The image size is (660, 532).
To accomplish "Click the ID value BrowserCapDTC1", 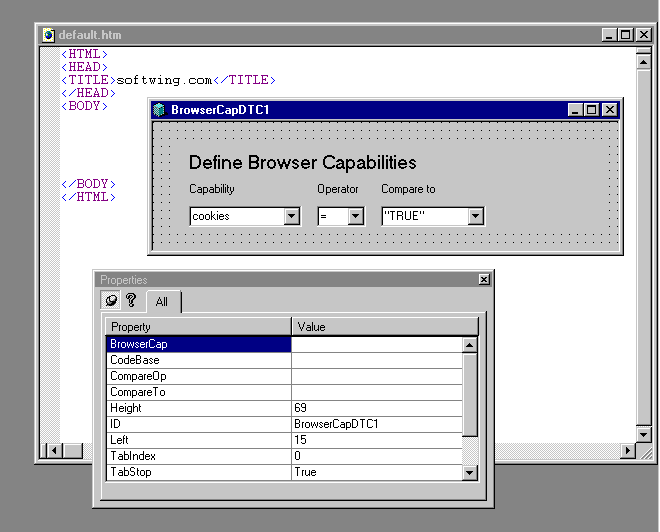I will 376,424.
